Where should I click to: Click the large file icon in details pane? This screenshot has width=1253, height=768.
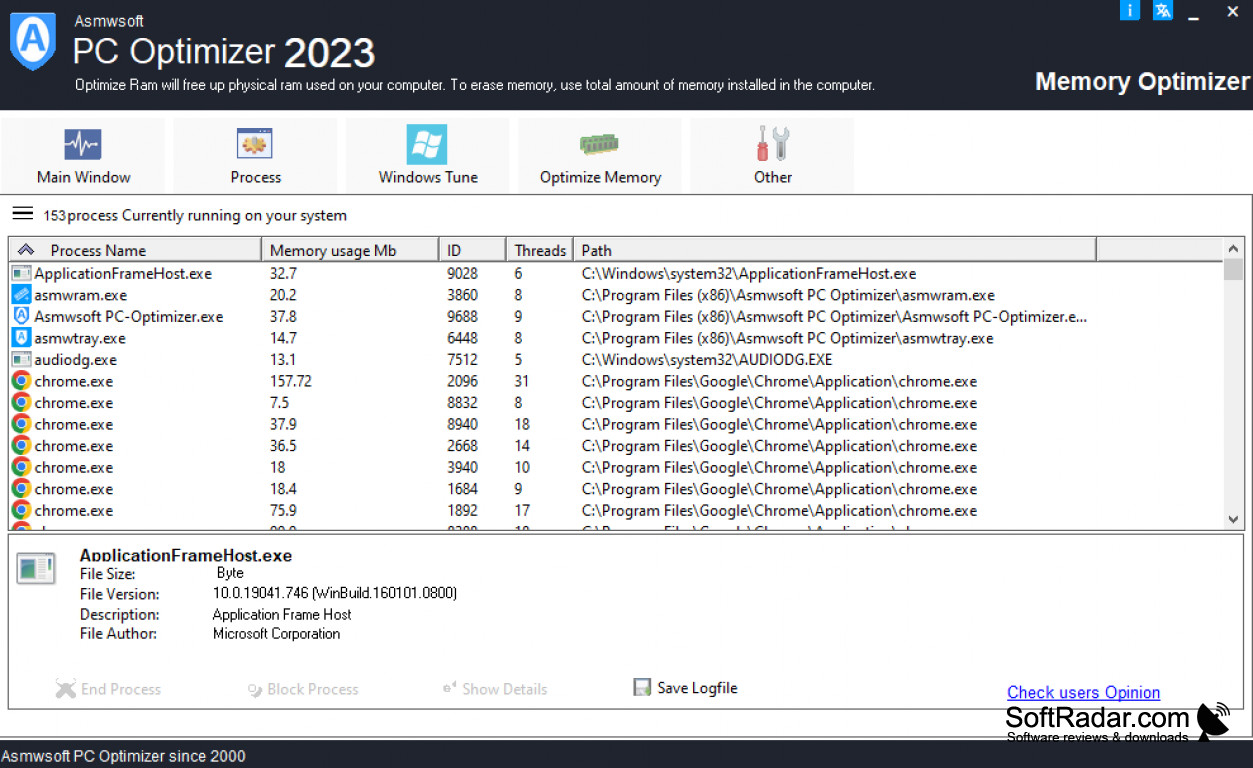[x=36, y=568]
